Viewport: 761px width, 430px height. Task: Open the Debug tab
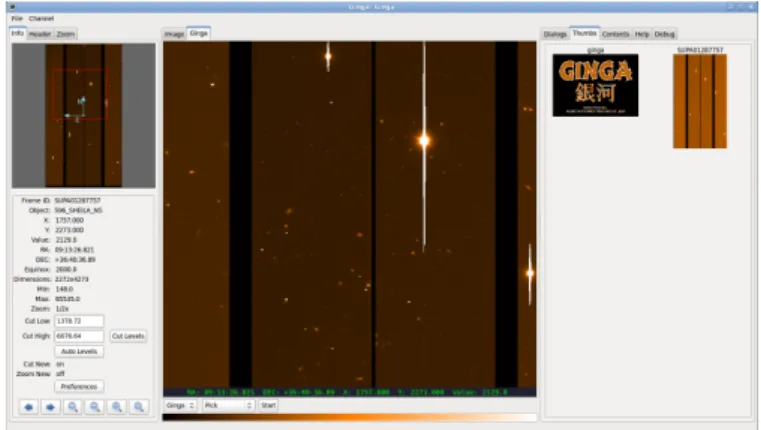point(664,34)
